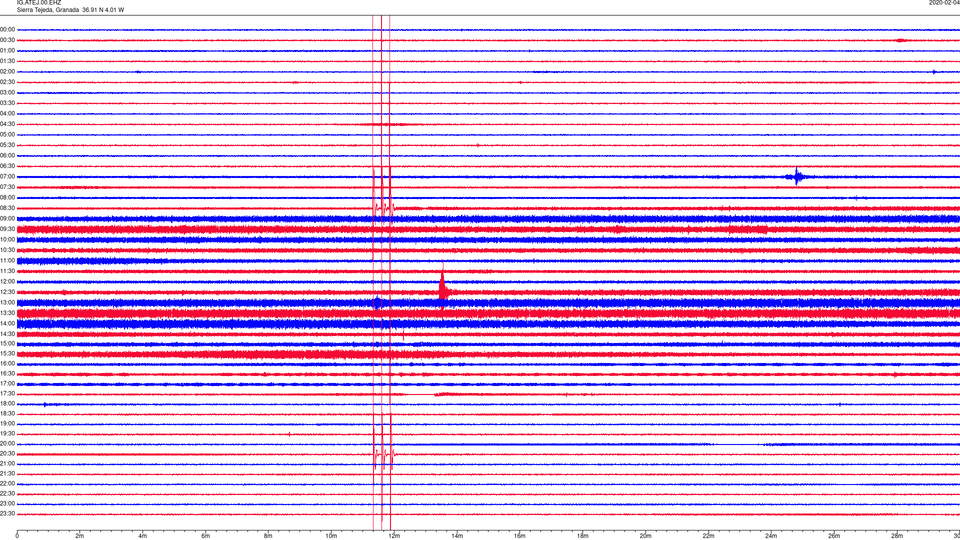Select the 10:30 trace time label
The height and width of the screenshot is (540, 960).
pyautogui.click(x=8, y=250)
